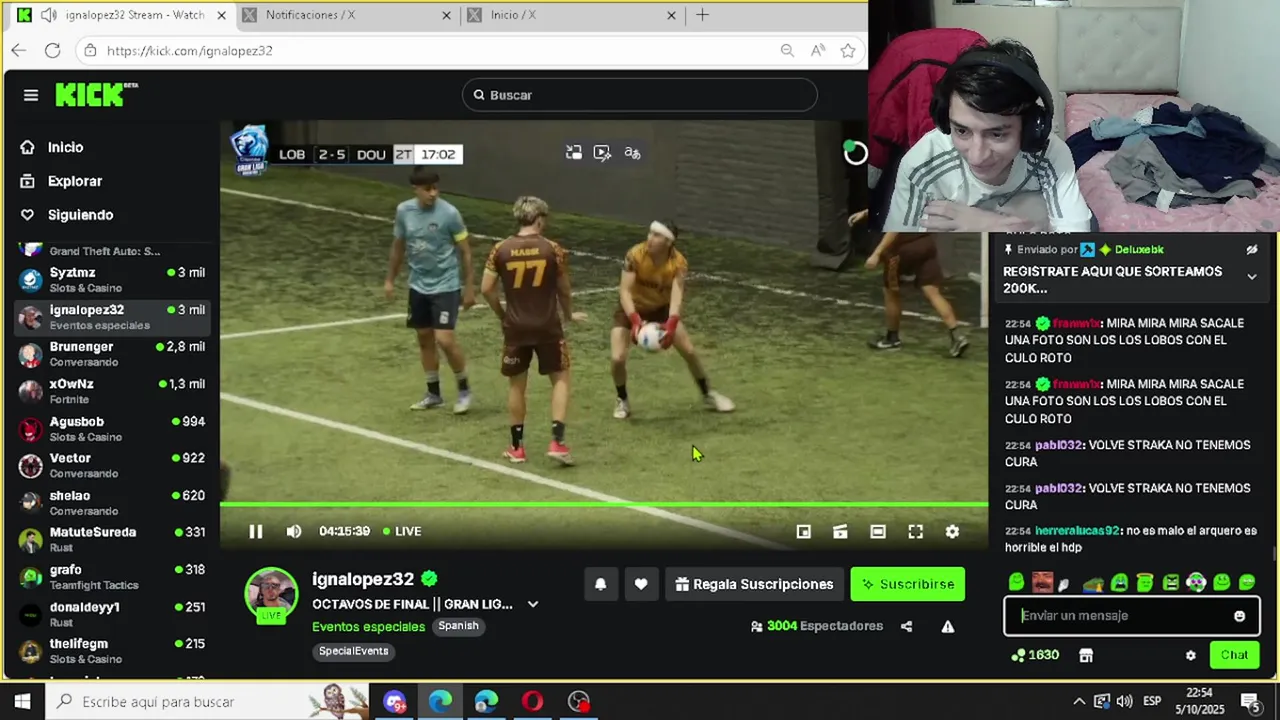Mute the stream volume speaker icon
1280x720 pixels.
(x=293, y=532)
